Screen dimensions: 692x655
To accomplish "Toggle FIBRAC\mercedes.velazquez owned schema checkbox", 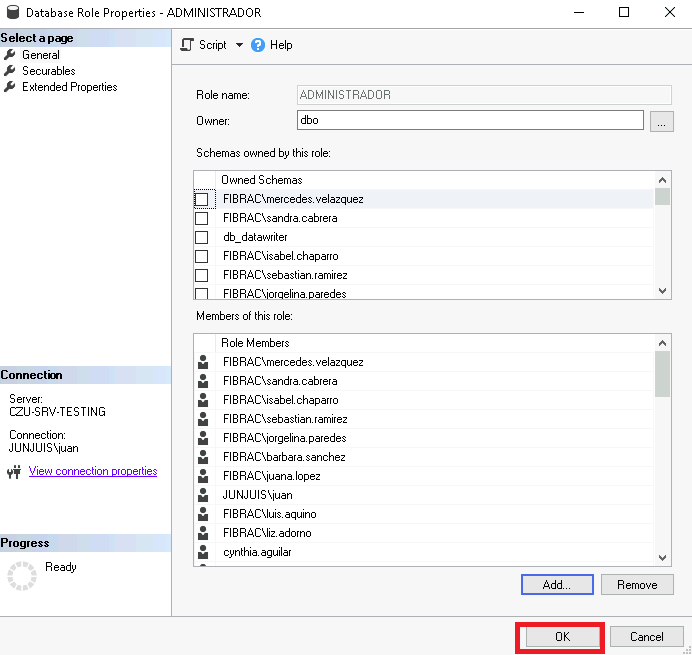I will [202, 199].
